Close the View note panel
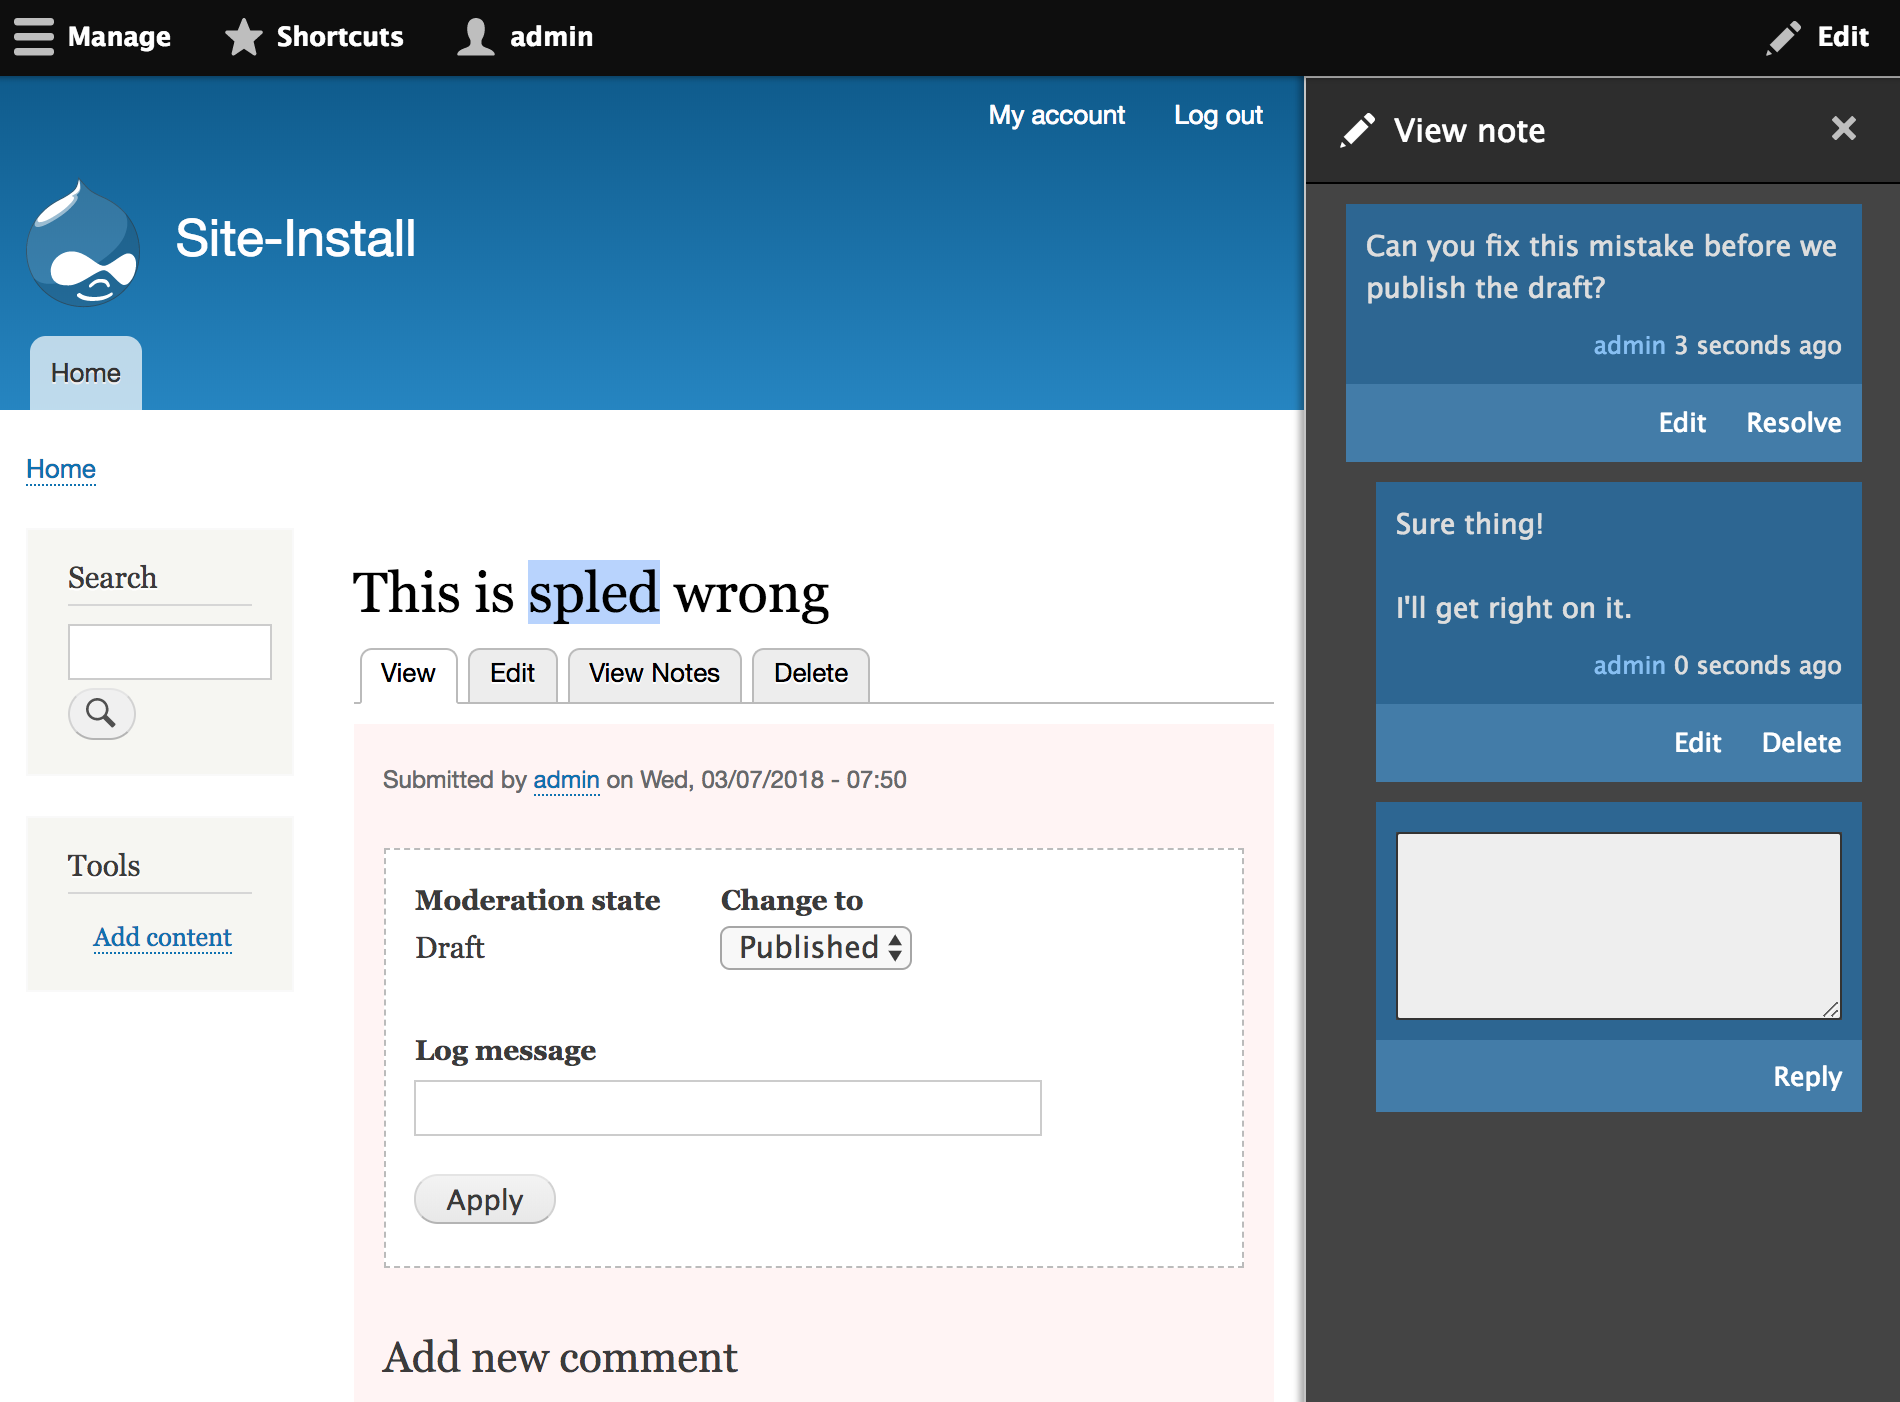1900x1402 pixels. [1843, 129]
